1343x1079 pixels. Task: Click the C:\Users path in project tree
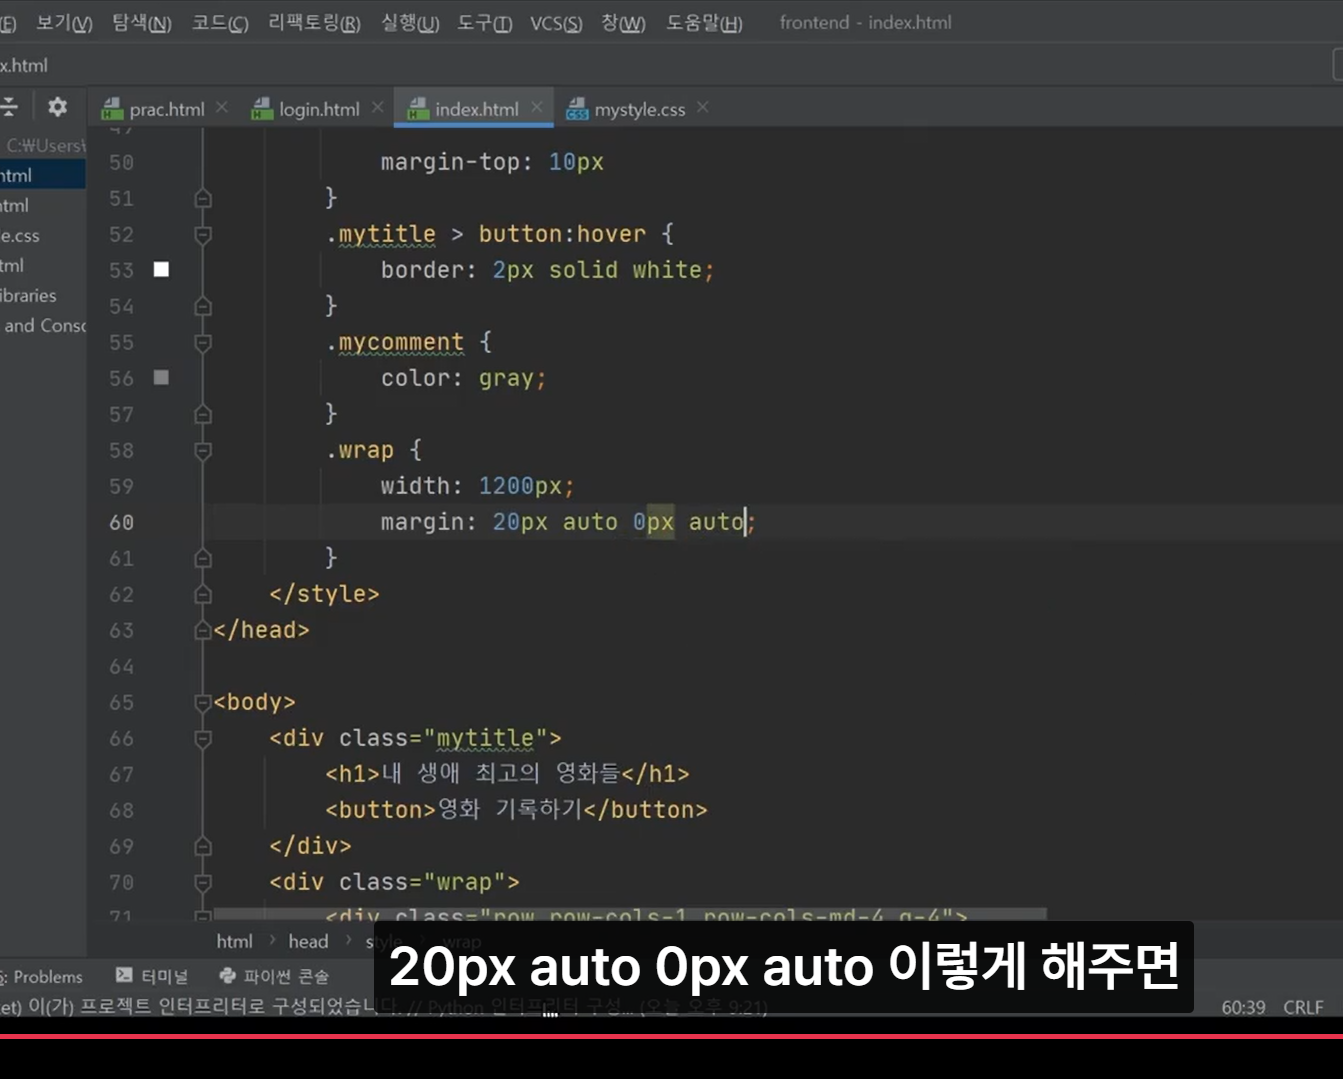(x=46, y=145)
